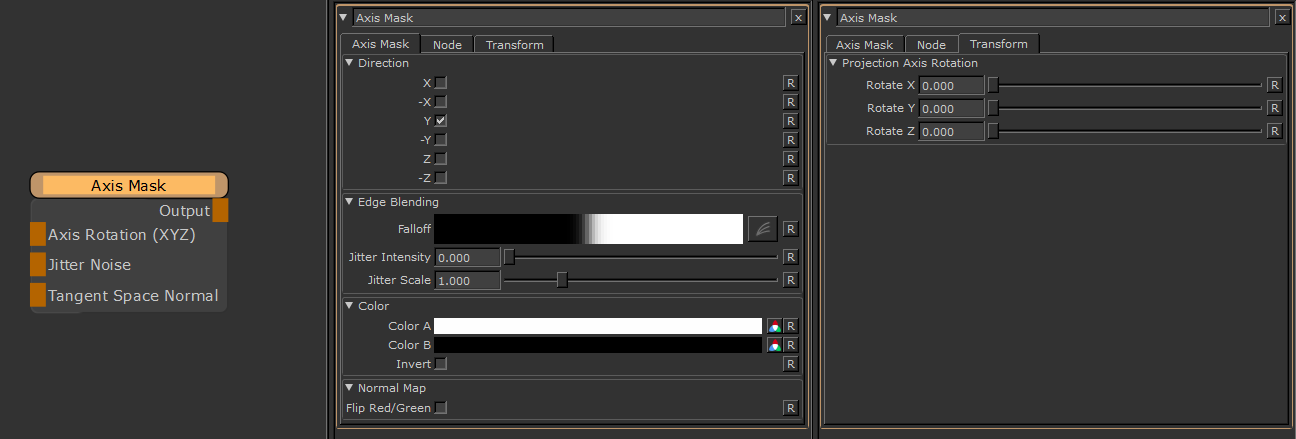Click the Jitter Scale slider handle

pos(562,281)
